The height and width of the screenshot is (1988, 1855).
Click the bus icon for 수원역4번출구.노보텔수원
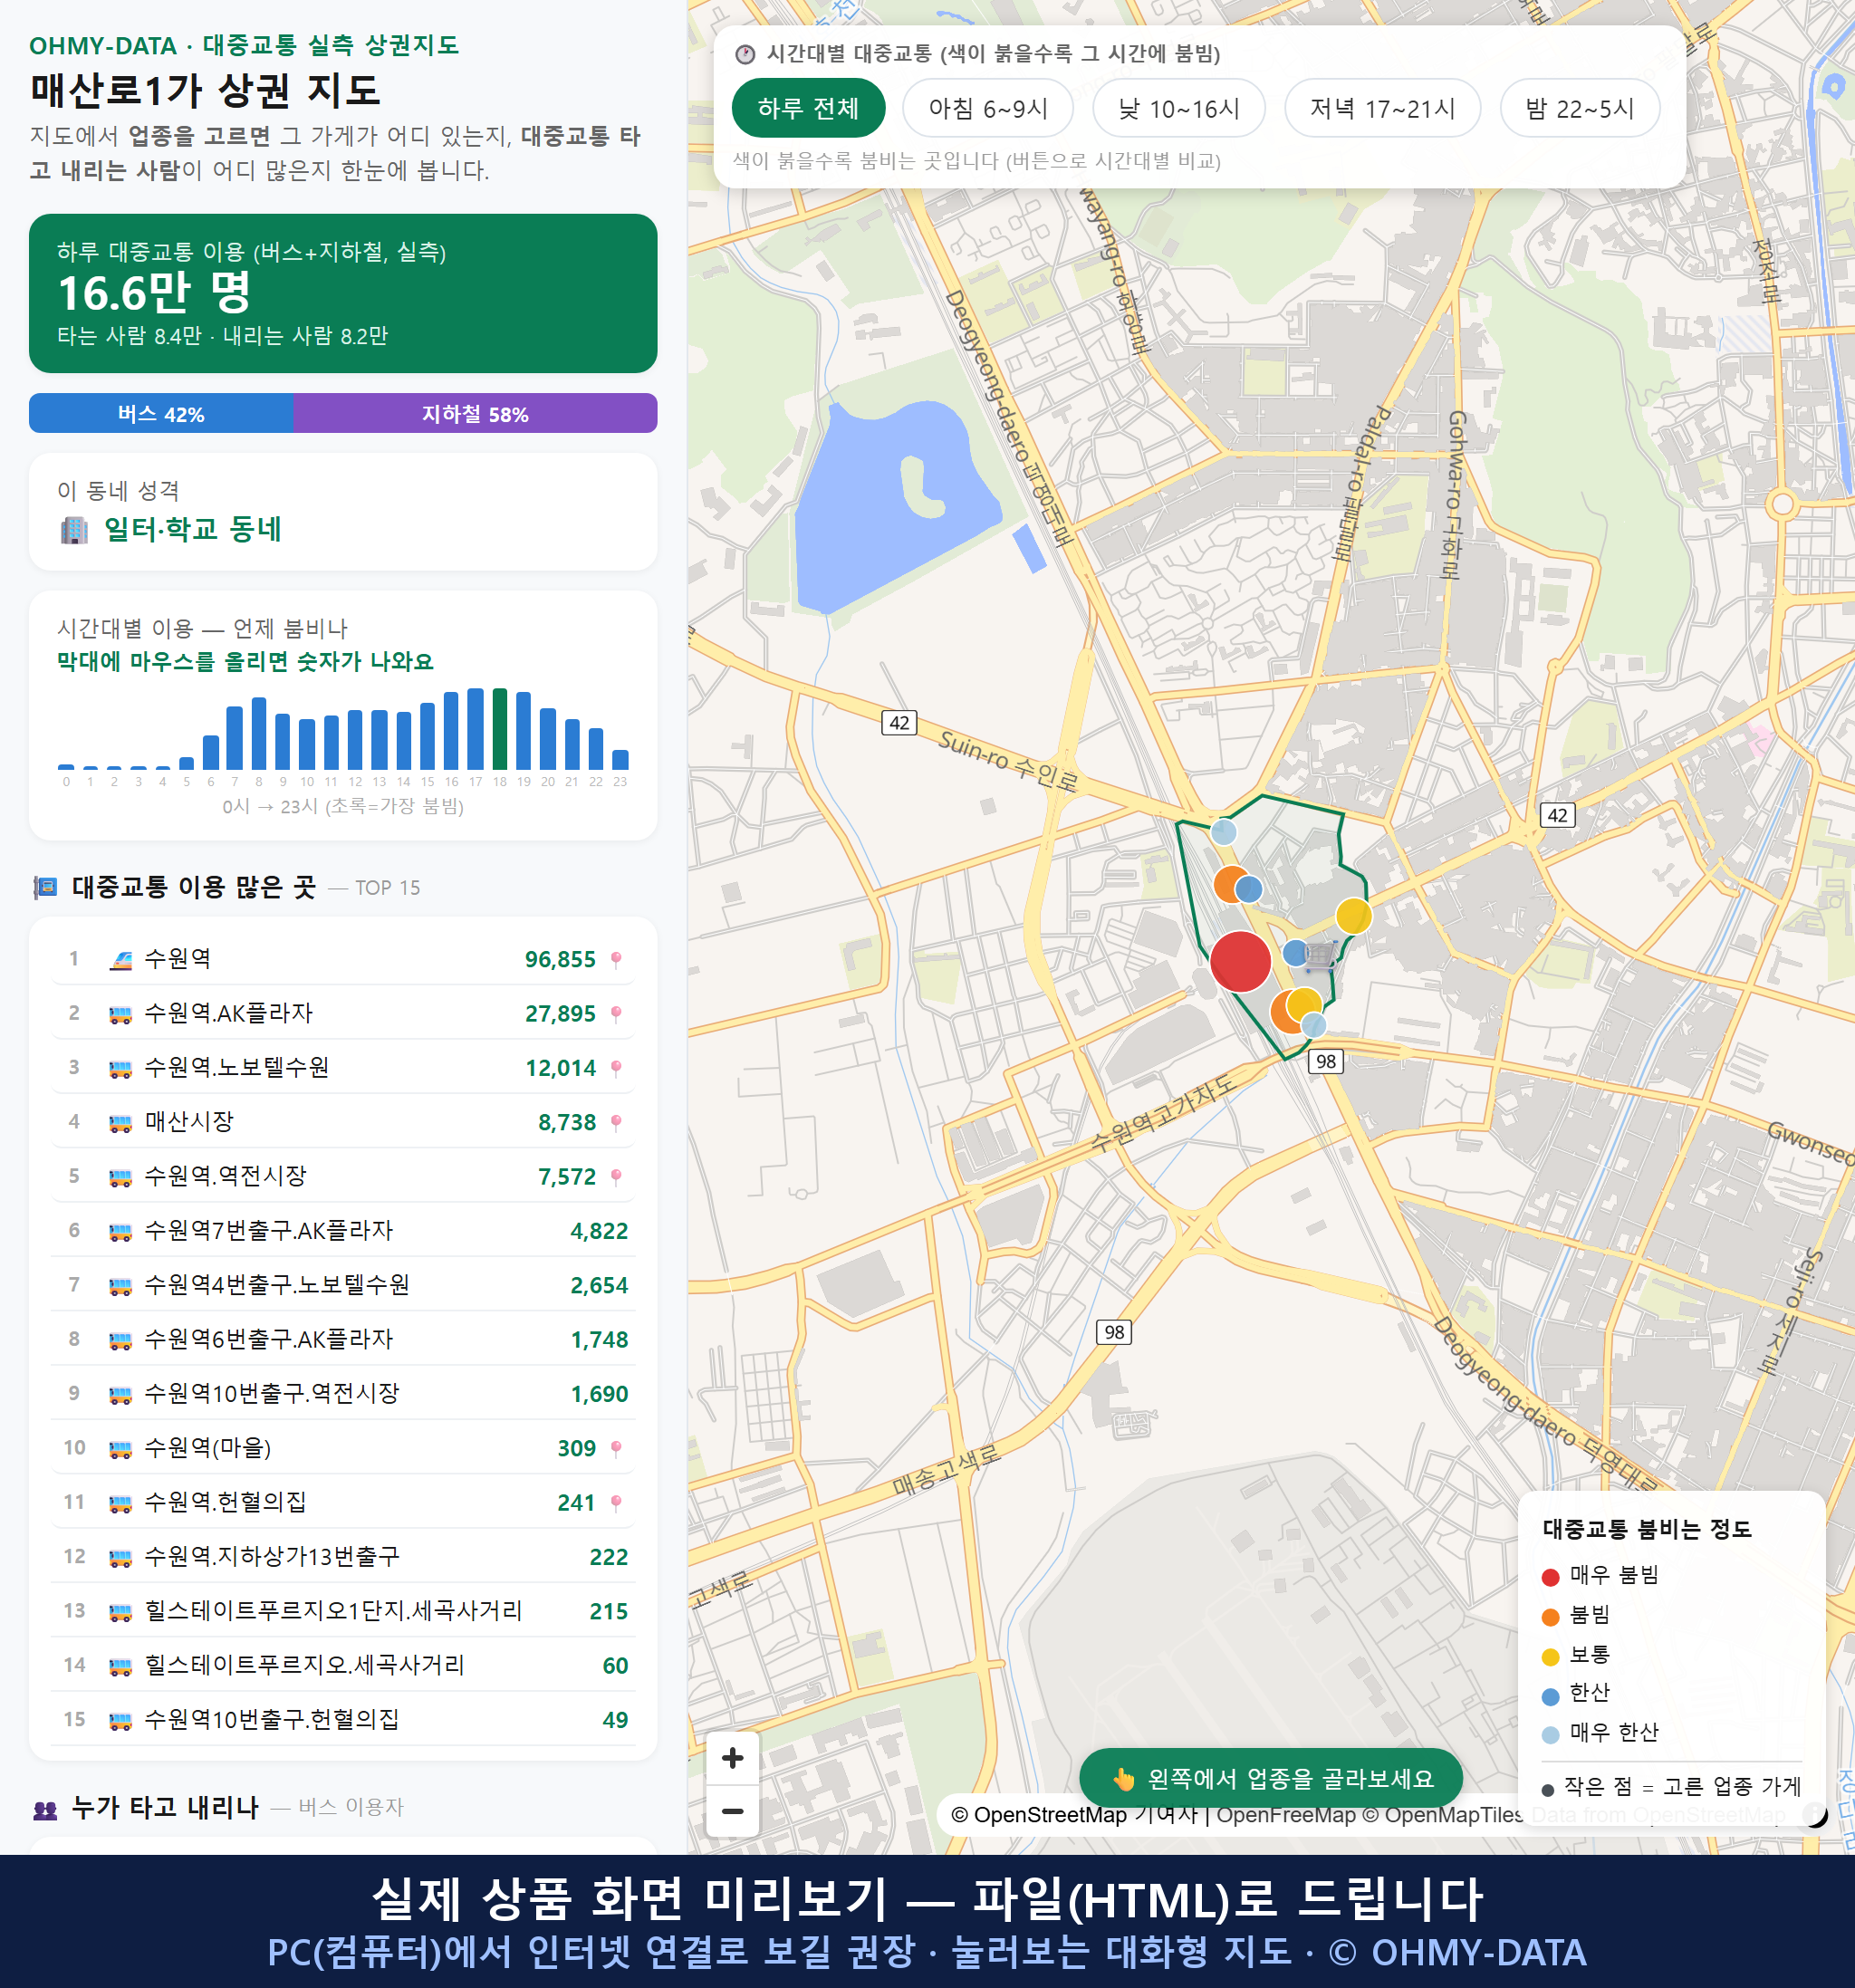[x=121, y=1285]
